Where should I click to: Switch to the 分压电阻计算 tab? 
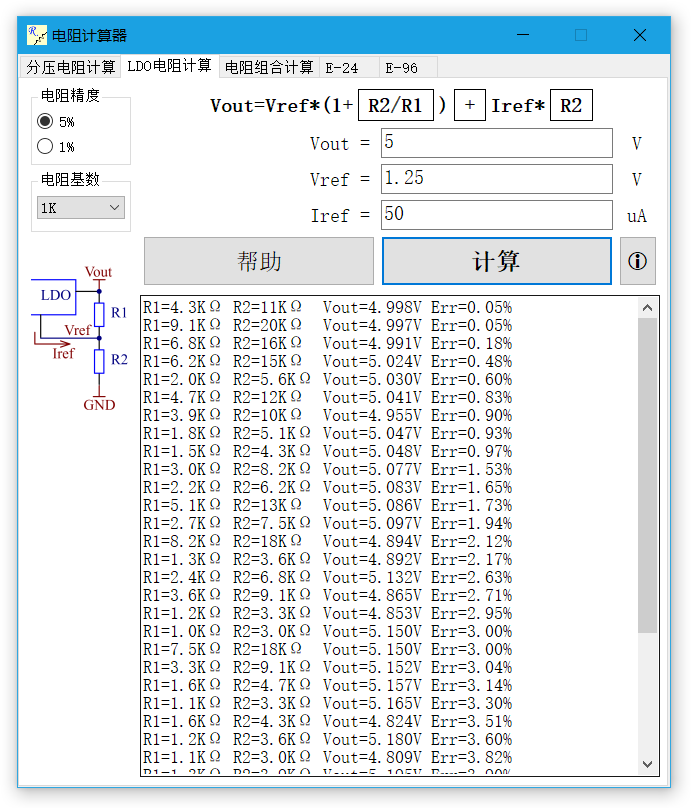click(x=71, y=67)
